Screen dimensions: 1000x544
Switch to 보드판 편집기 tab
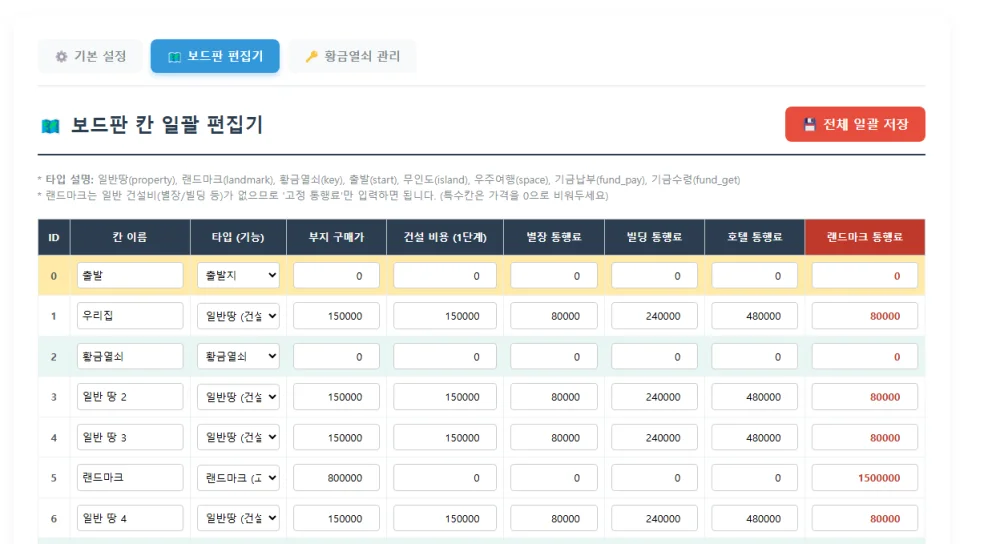(x=215, y=56)
